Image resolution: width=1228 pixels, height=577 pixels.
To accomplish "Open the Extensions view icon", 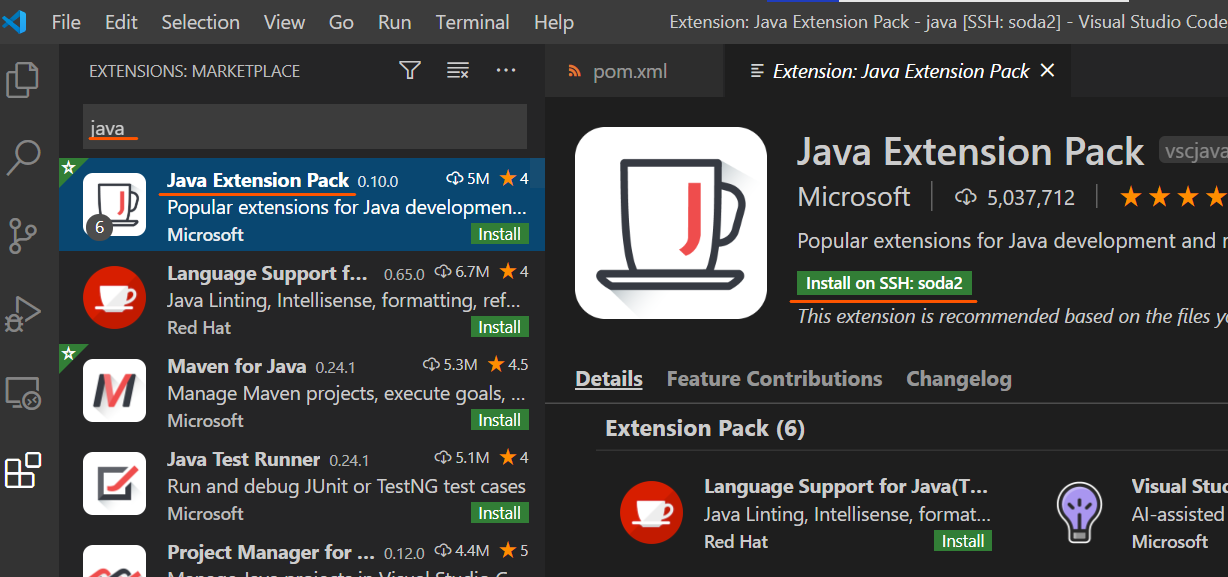I will pyautogui.click(x=23, y=470).
